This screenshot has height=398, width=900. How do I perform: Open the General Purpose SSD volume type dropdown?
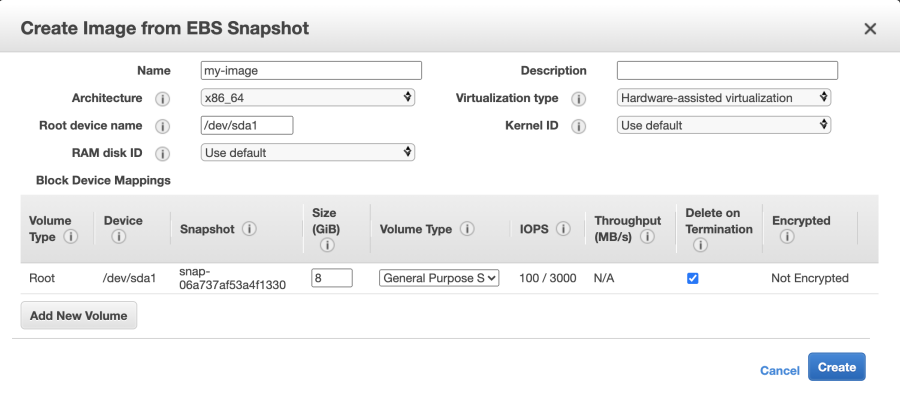tap(439, 278)
